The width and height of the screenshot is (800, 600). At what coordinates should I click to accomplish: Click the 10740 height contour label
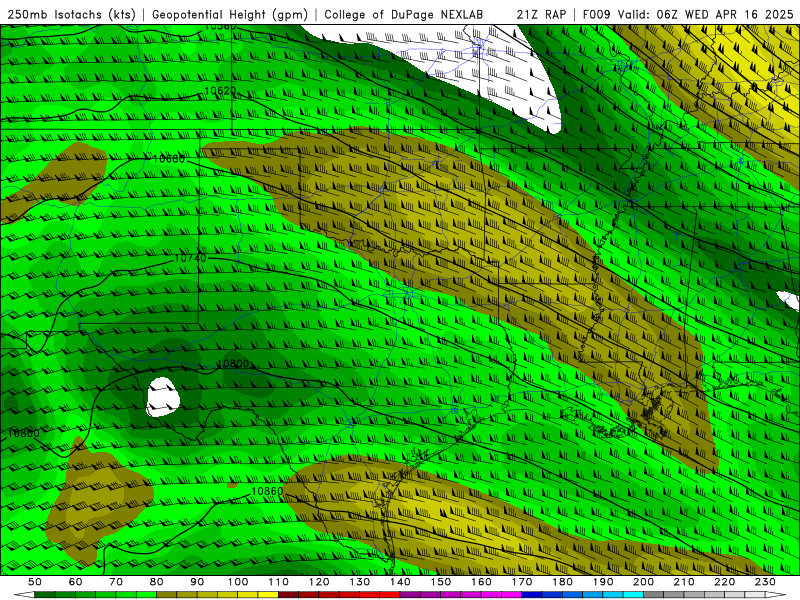tap(190, 258)
